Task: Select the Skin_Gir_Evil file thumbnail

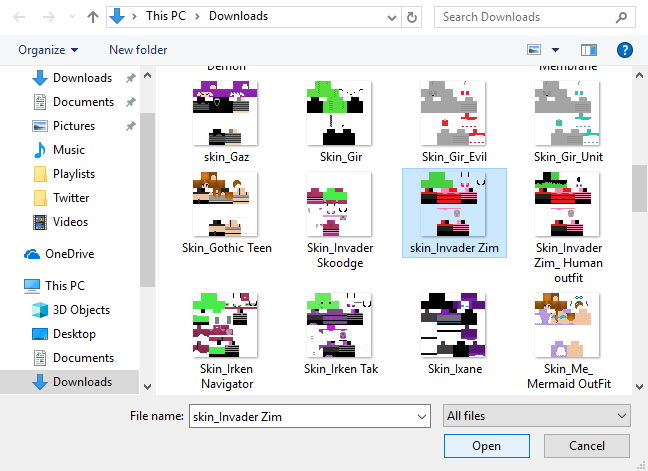Action: 453,113
